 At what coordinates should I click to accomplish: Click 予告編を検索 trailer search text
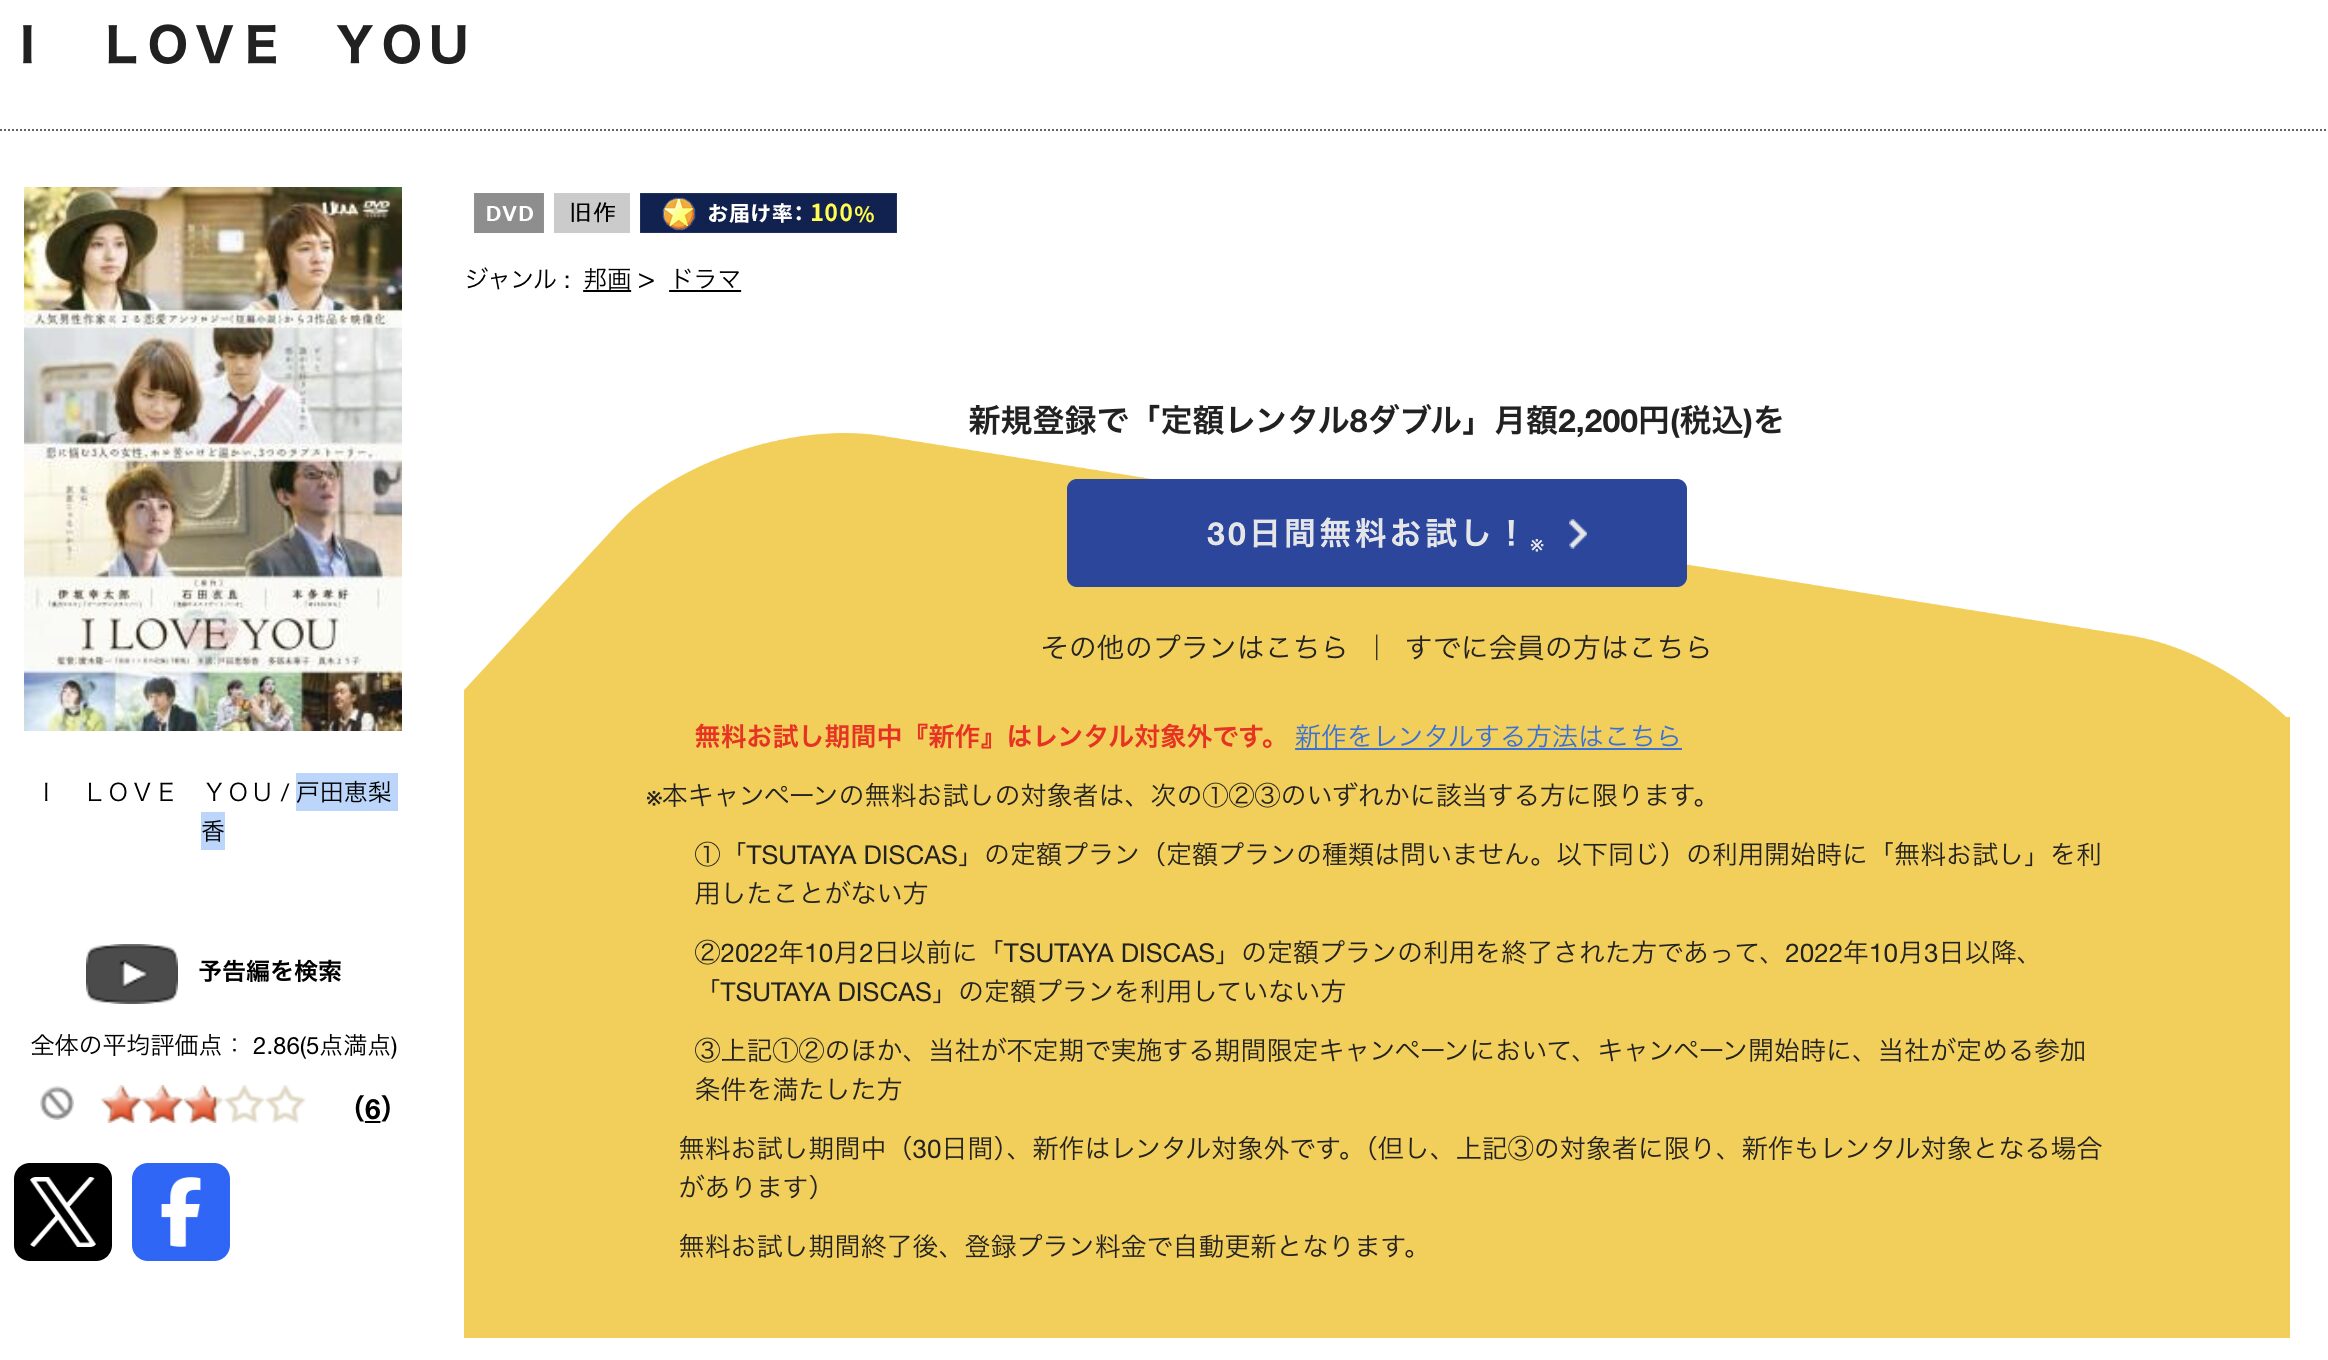270,971
